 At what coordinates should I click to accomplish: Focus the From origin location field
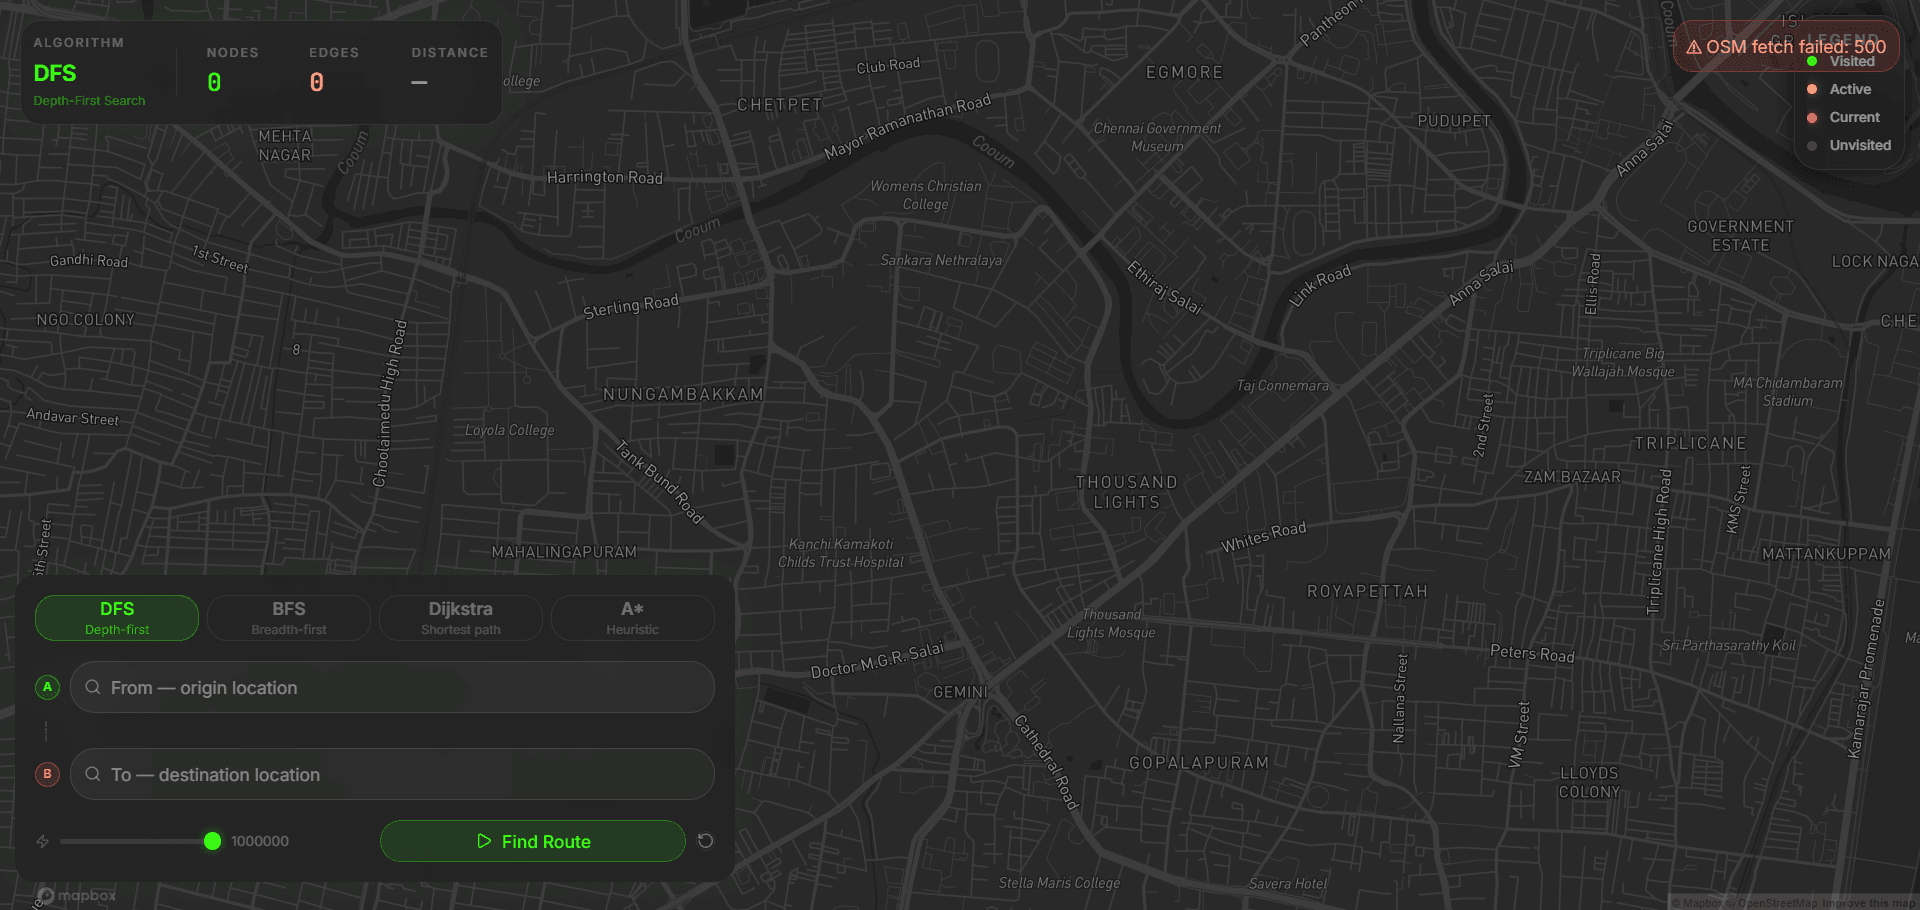392,687
